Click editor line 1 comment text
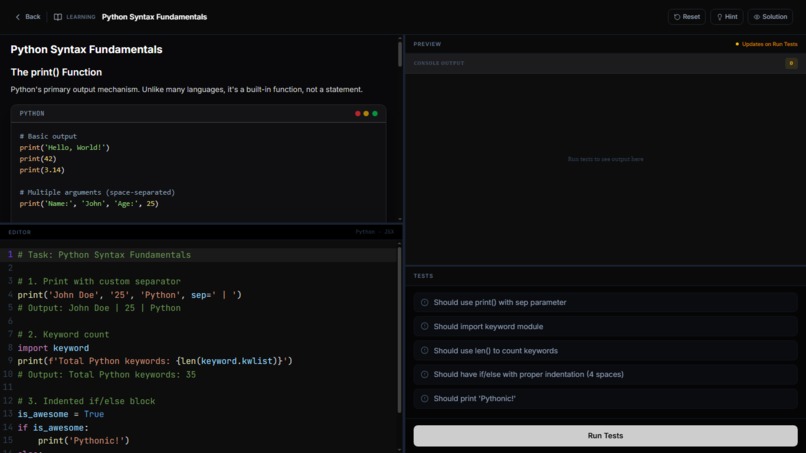The image size is (806, 453). click(104, 255)
